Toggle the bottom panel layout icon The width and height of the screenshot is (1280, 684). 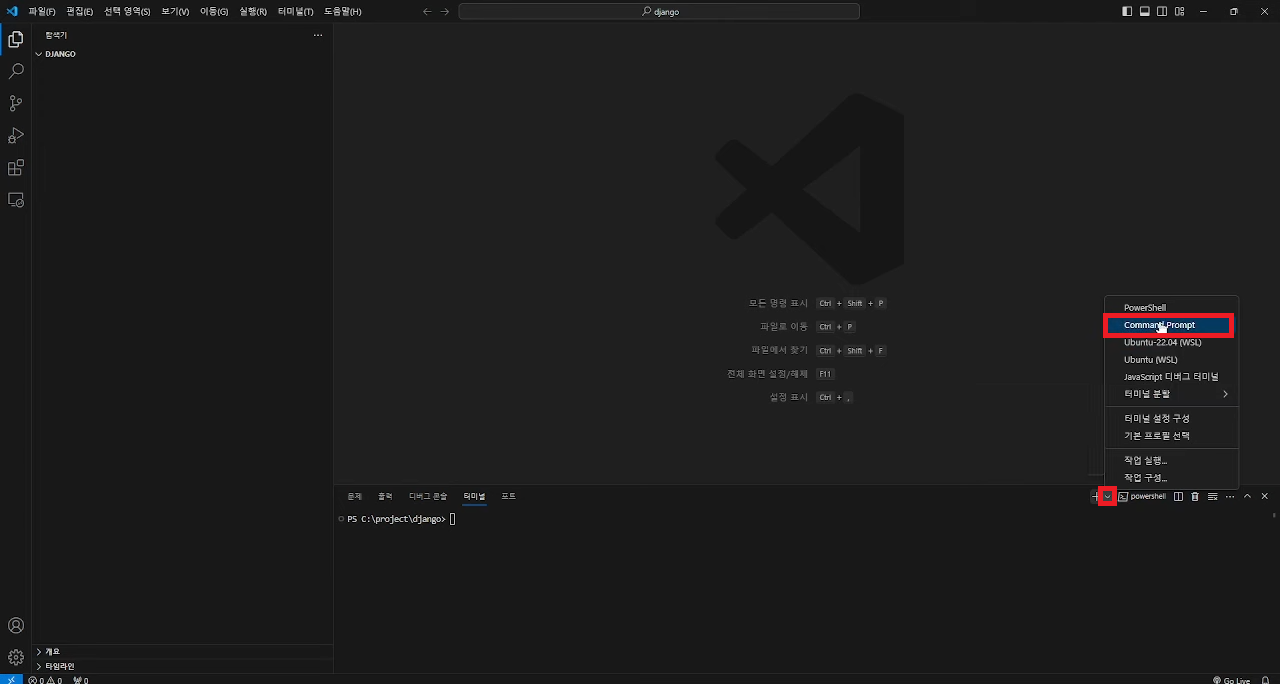[x=1145, y=11]
